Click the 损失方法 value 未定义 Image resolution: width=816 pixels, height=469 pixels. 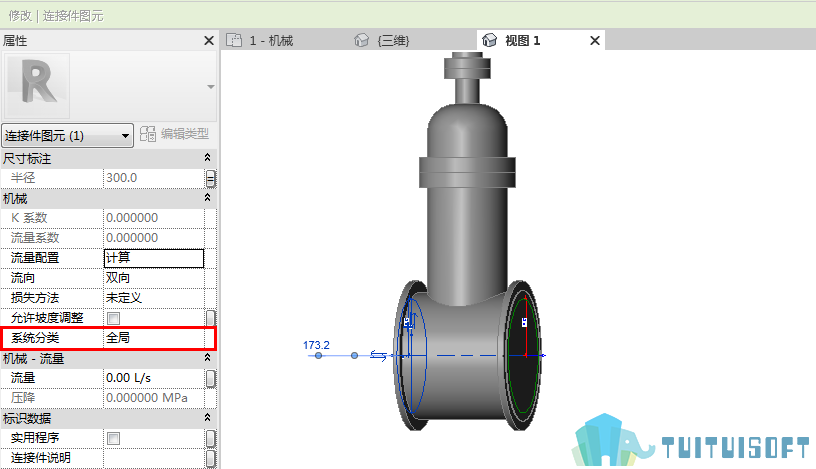pyautogui.click(x=154, y=298)
